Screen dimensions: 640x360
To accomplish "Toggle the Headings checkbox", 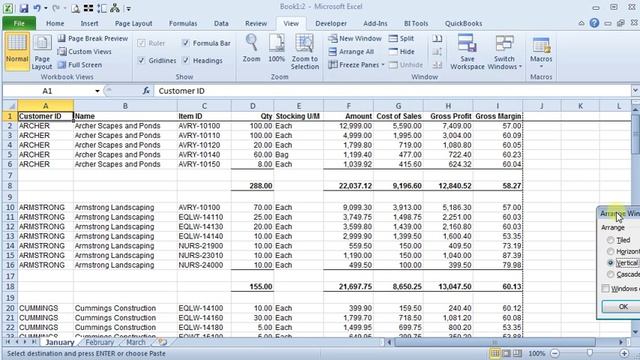I will [186, 60].
